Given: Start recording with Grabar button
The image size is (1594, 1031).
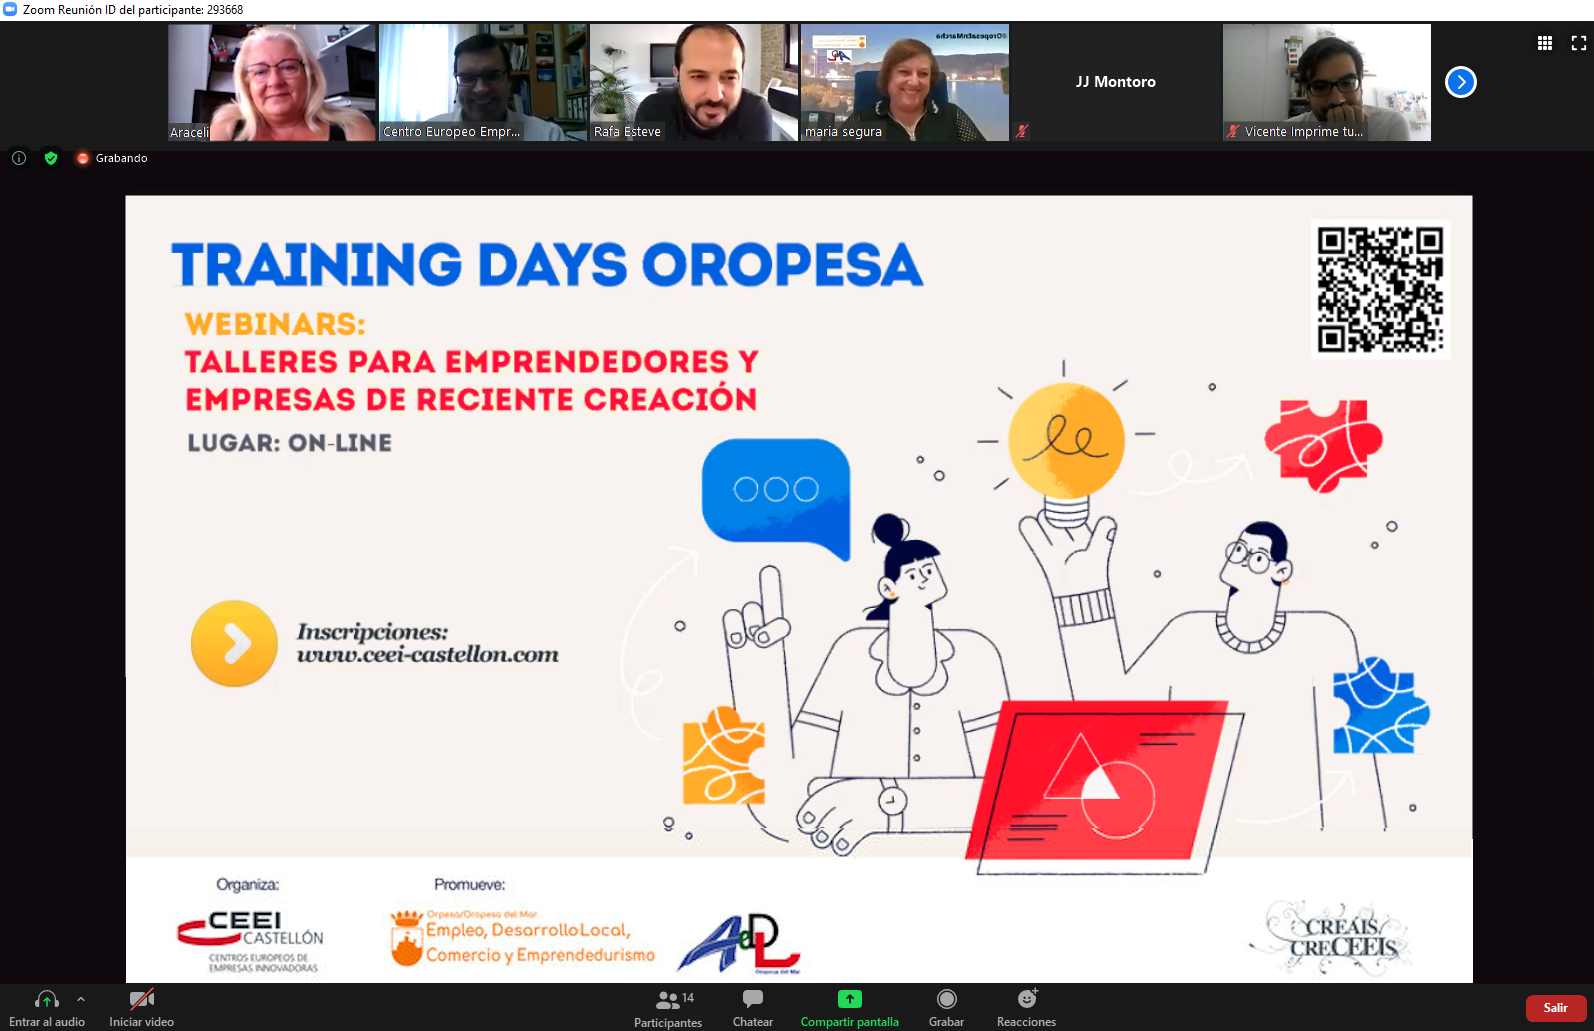Looking at the screenshot, I should click(946, 1008).
